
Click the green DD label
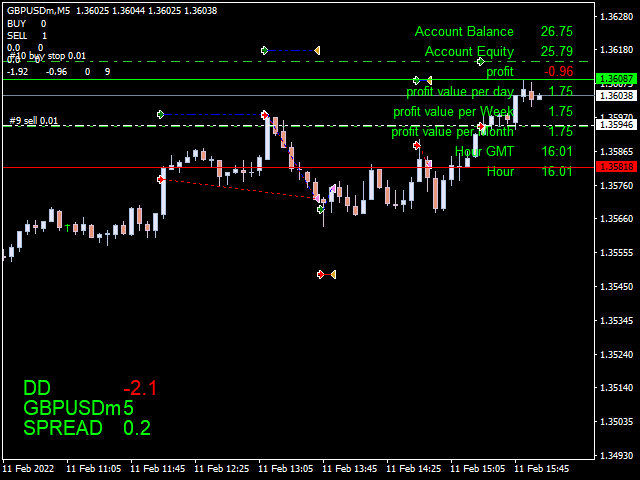[x=37, y=388]
